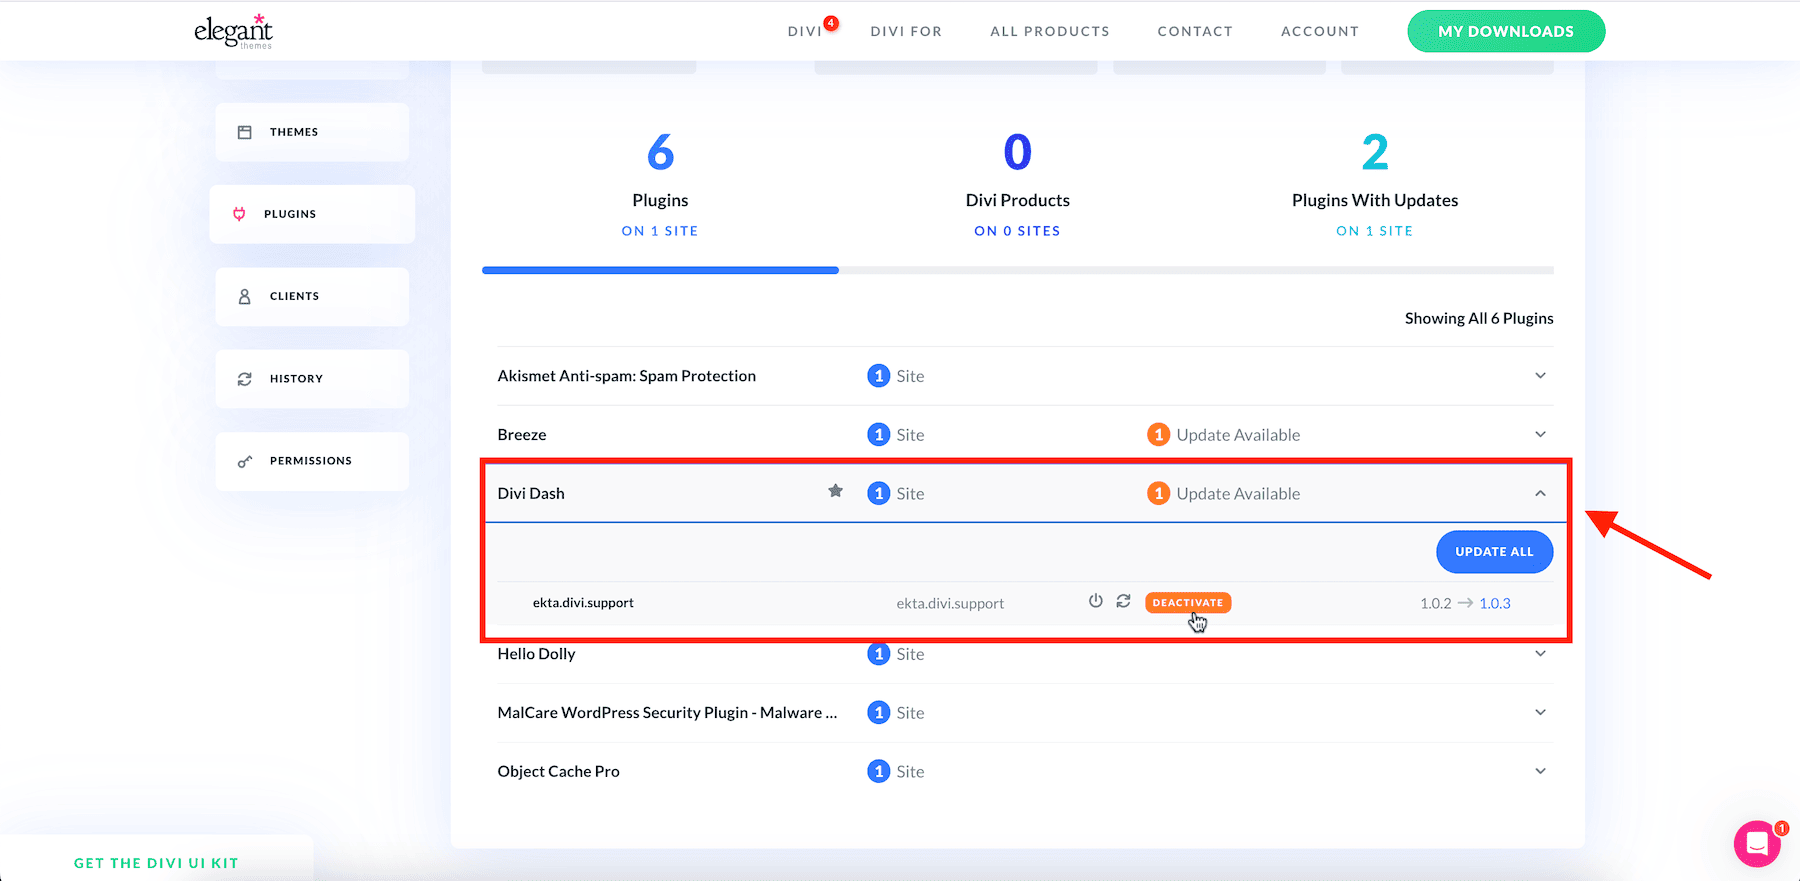
Task: Collapse the Divi Dash plugin row
Action: coord(1540,493)
